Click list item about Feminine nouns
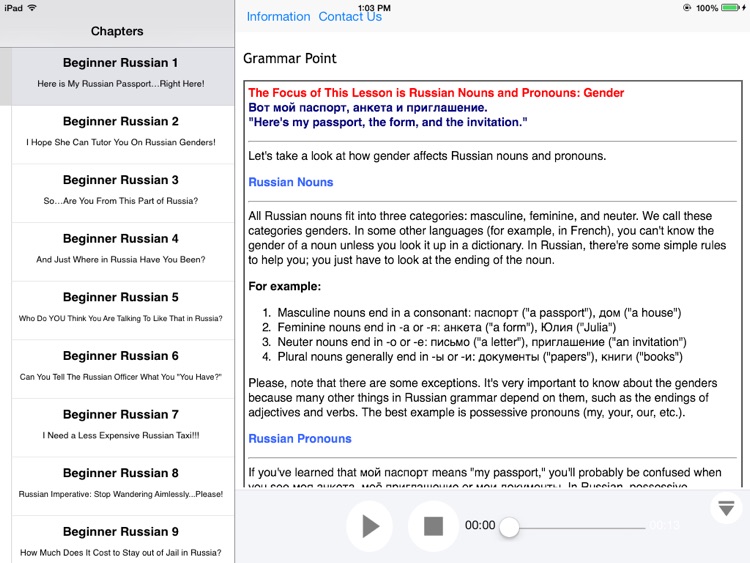The image size is (750, 563). tap(447, 328)
